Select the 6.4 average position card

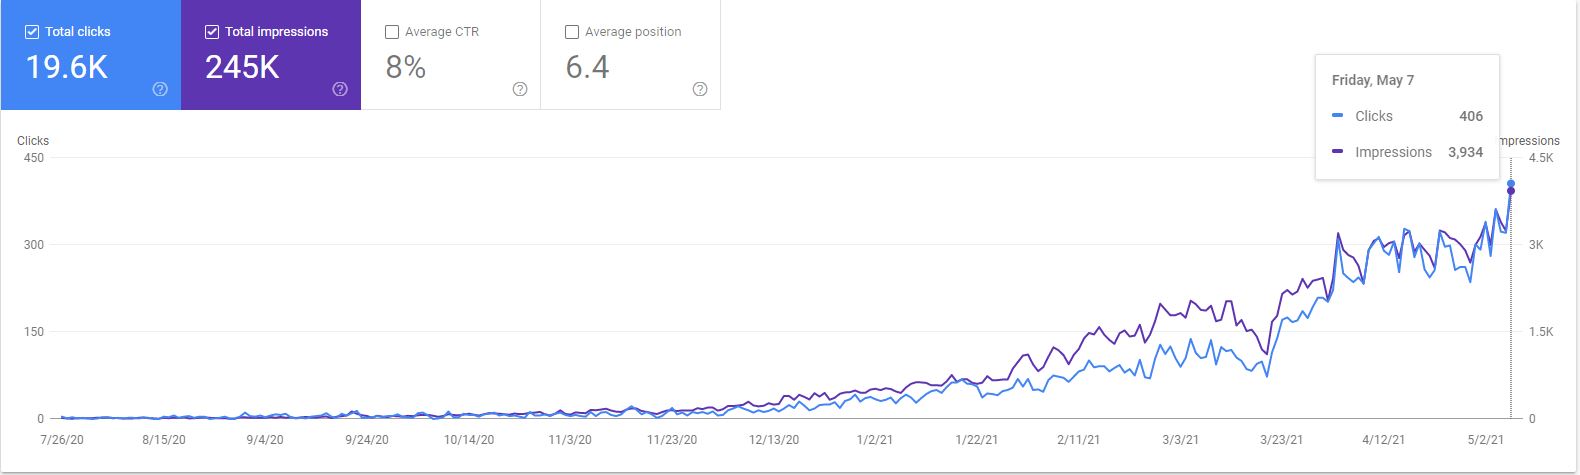coord(631,55)
